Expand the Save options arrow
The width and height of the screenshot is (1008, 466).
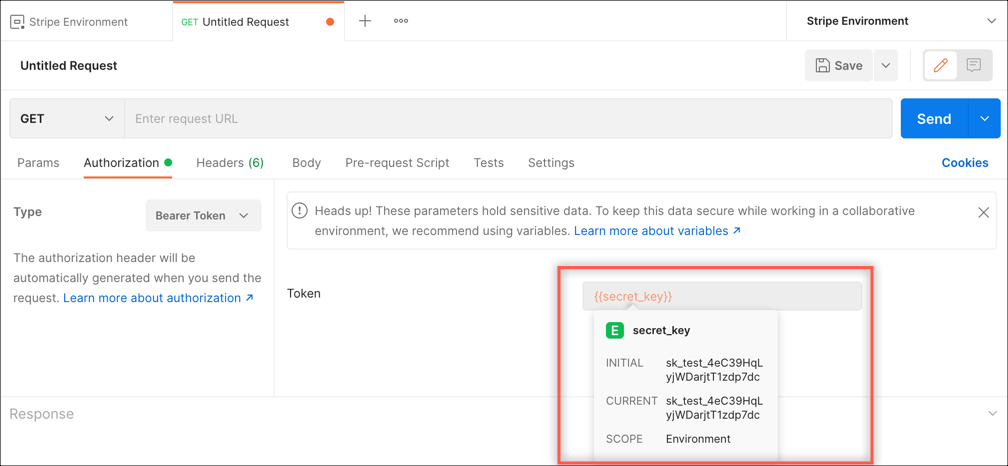click(x=886, y=66)
